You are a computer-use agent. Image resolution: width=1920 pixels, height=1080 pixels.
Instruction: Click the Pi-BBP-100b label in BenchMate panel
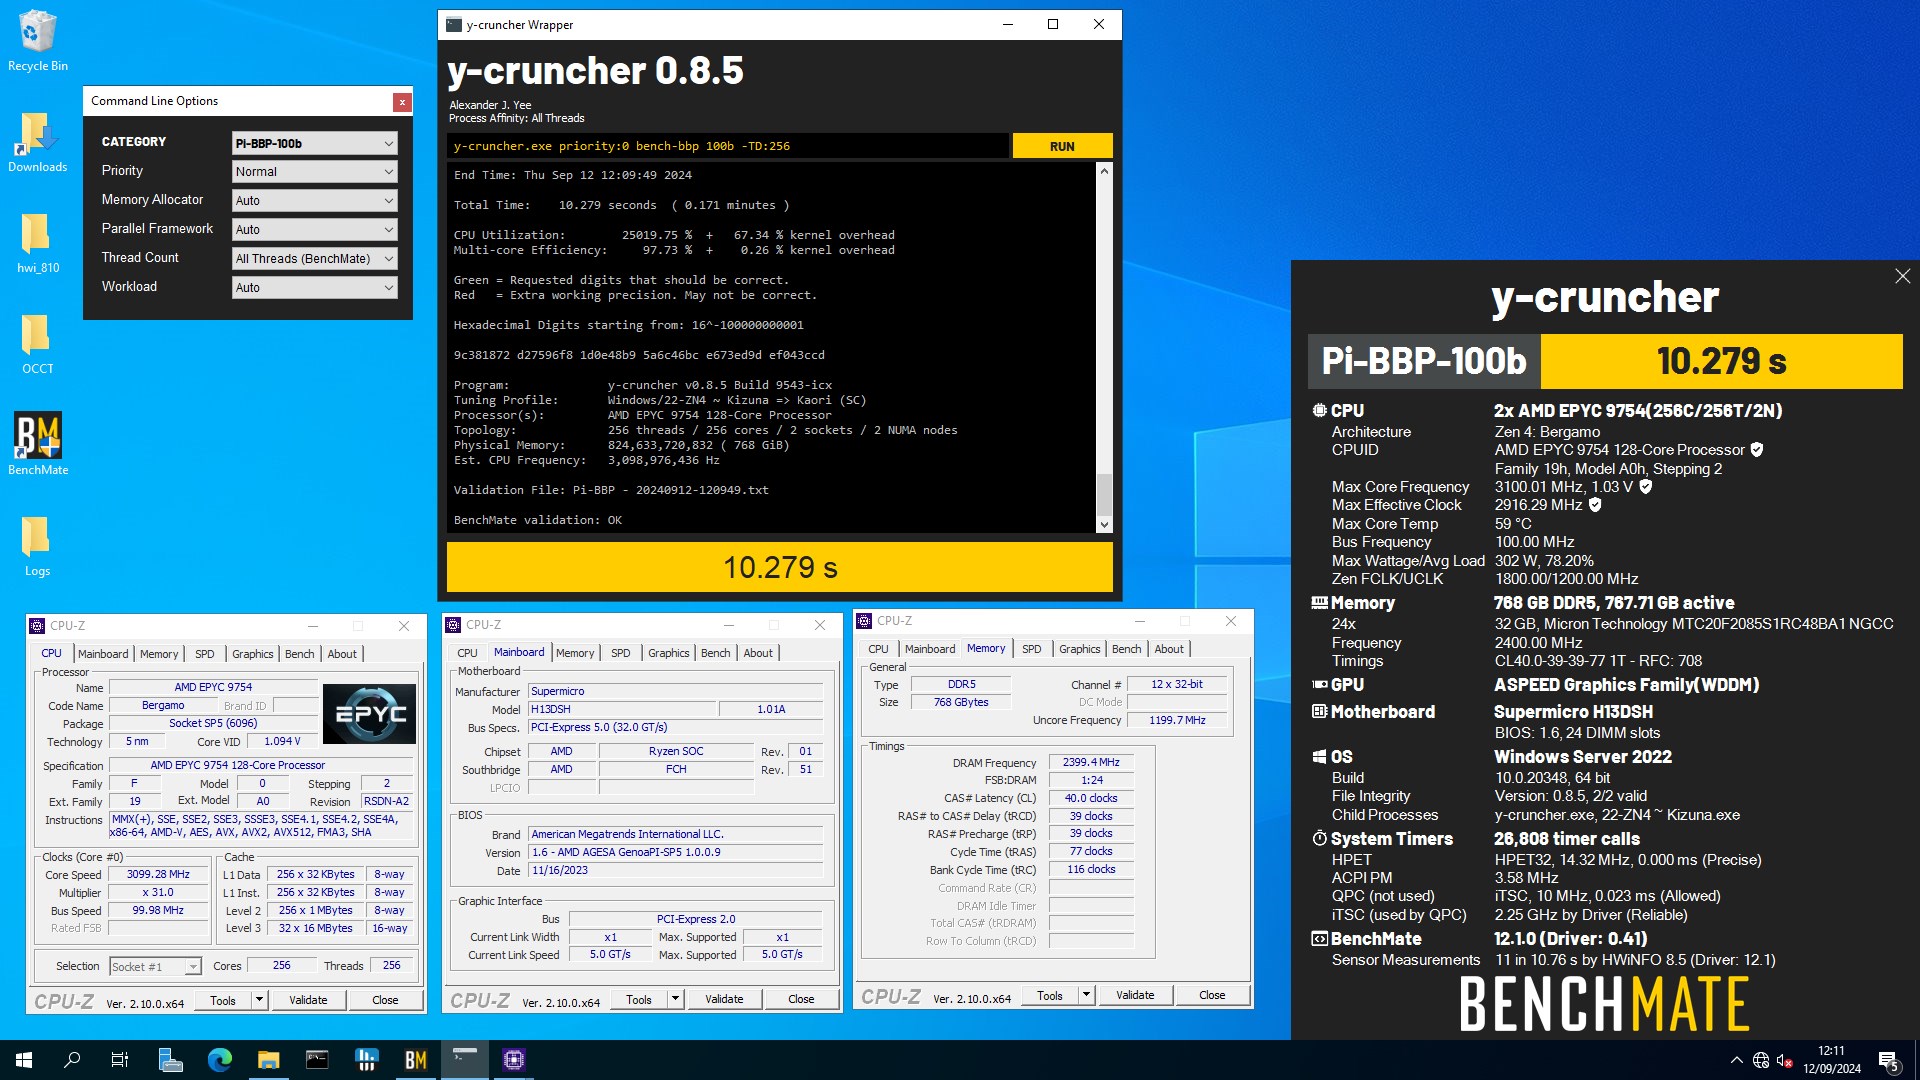click(1424, 361)
